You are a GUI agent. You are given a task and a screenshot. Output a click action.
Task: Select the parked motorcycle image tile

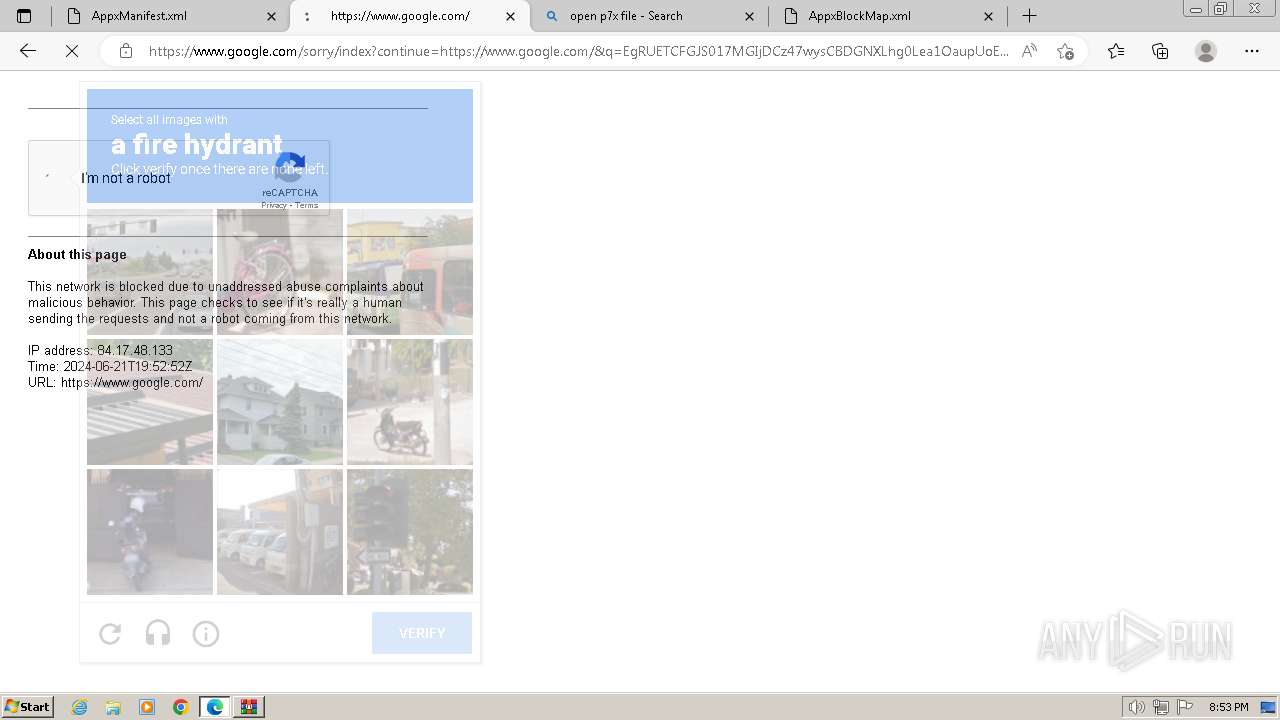click(410, 402)
